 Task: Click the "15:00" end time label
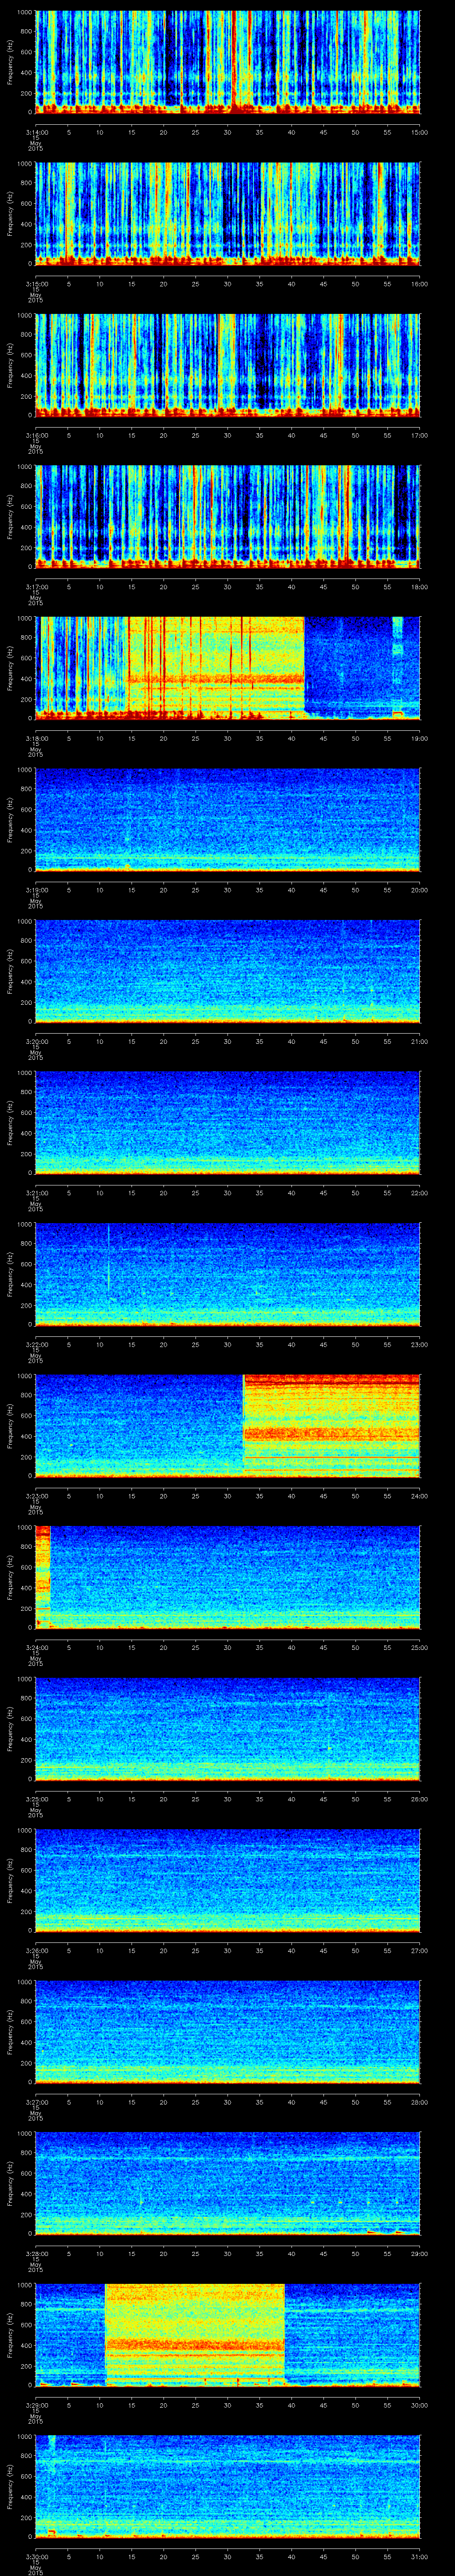420,131
